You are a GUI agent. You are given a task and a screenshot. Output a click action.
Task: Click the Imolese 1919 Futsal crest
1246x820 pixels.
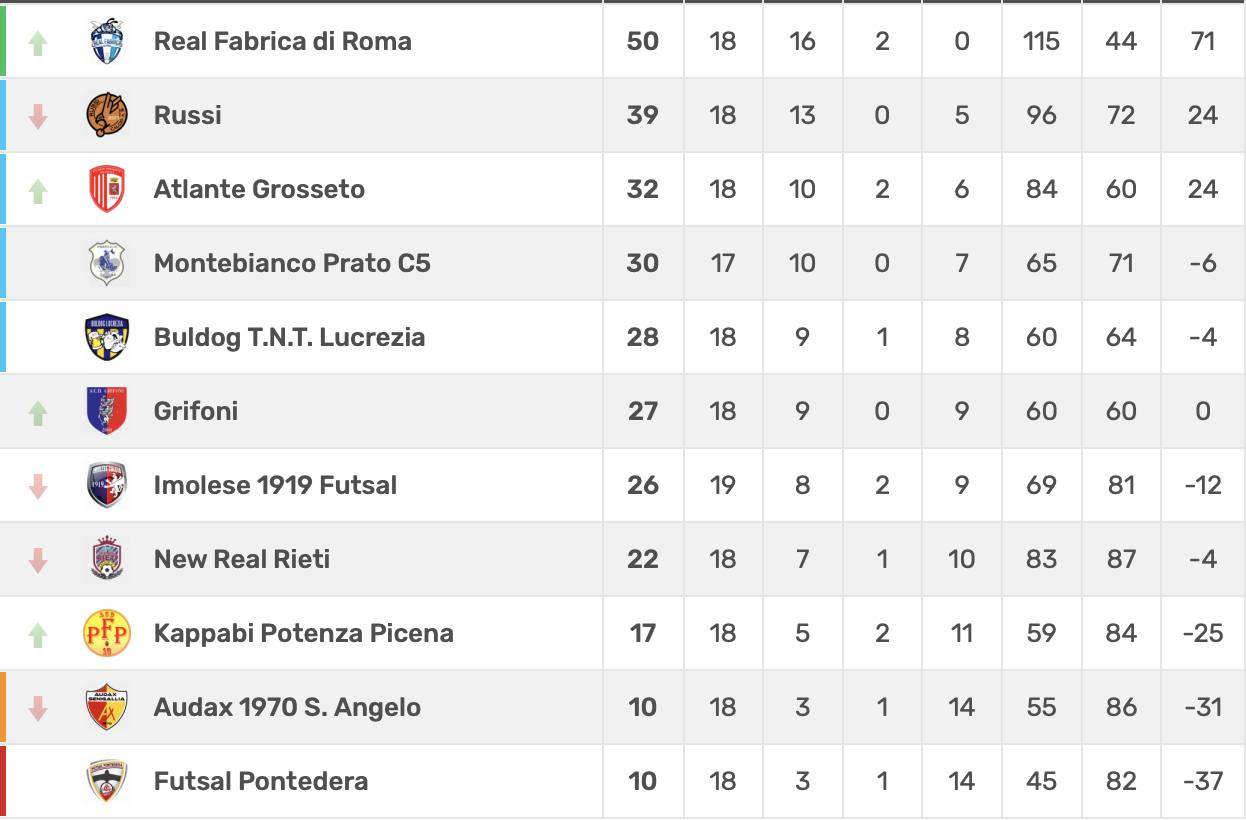coord(107,486)
